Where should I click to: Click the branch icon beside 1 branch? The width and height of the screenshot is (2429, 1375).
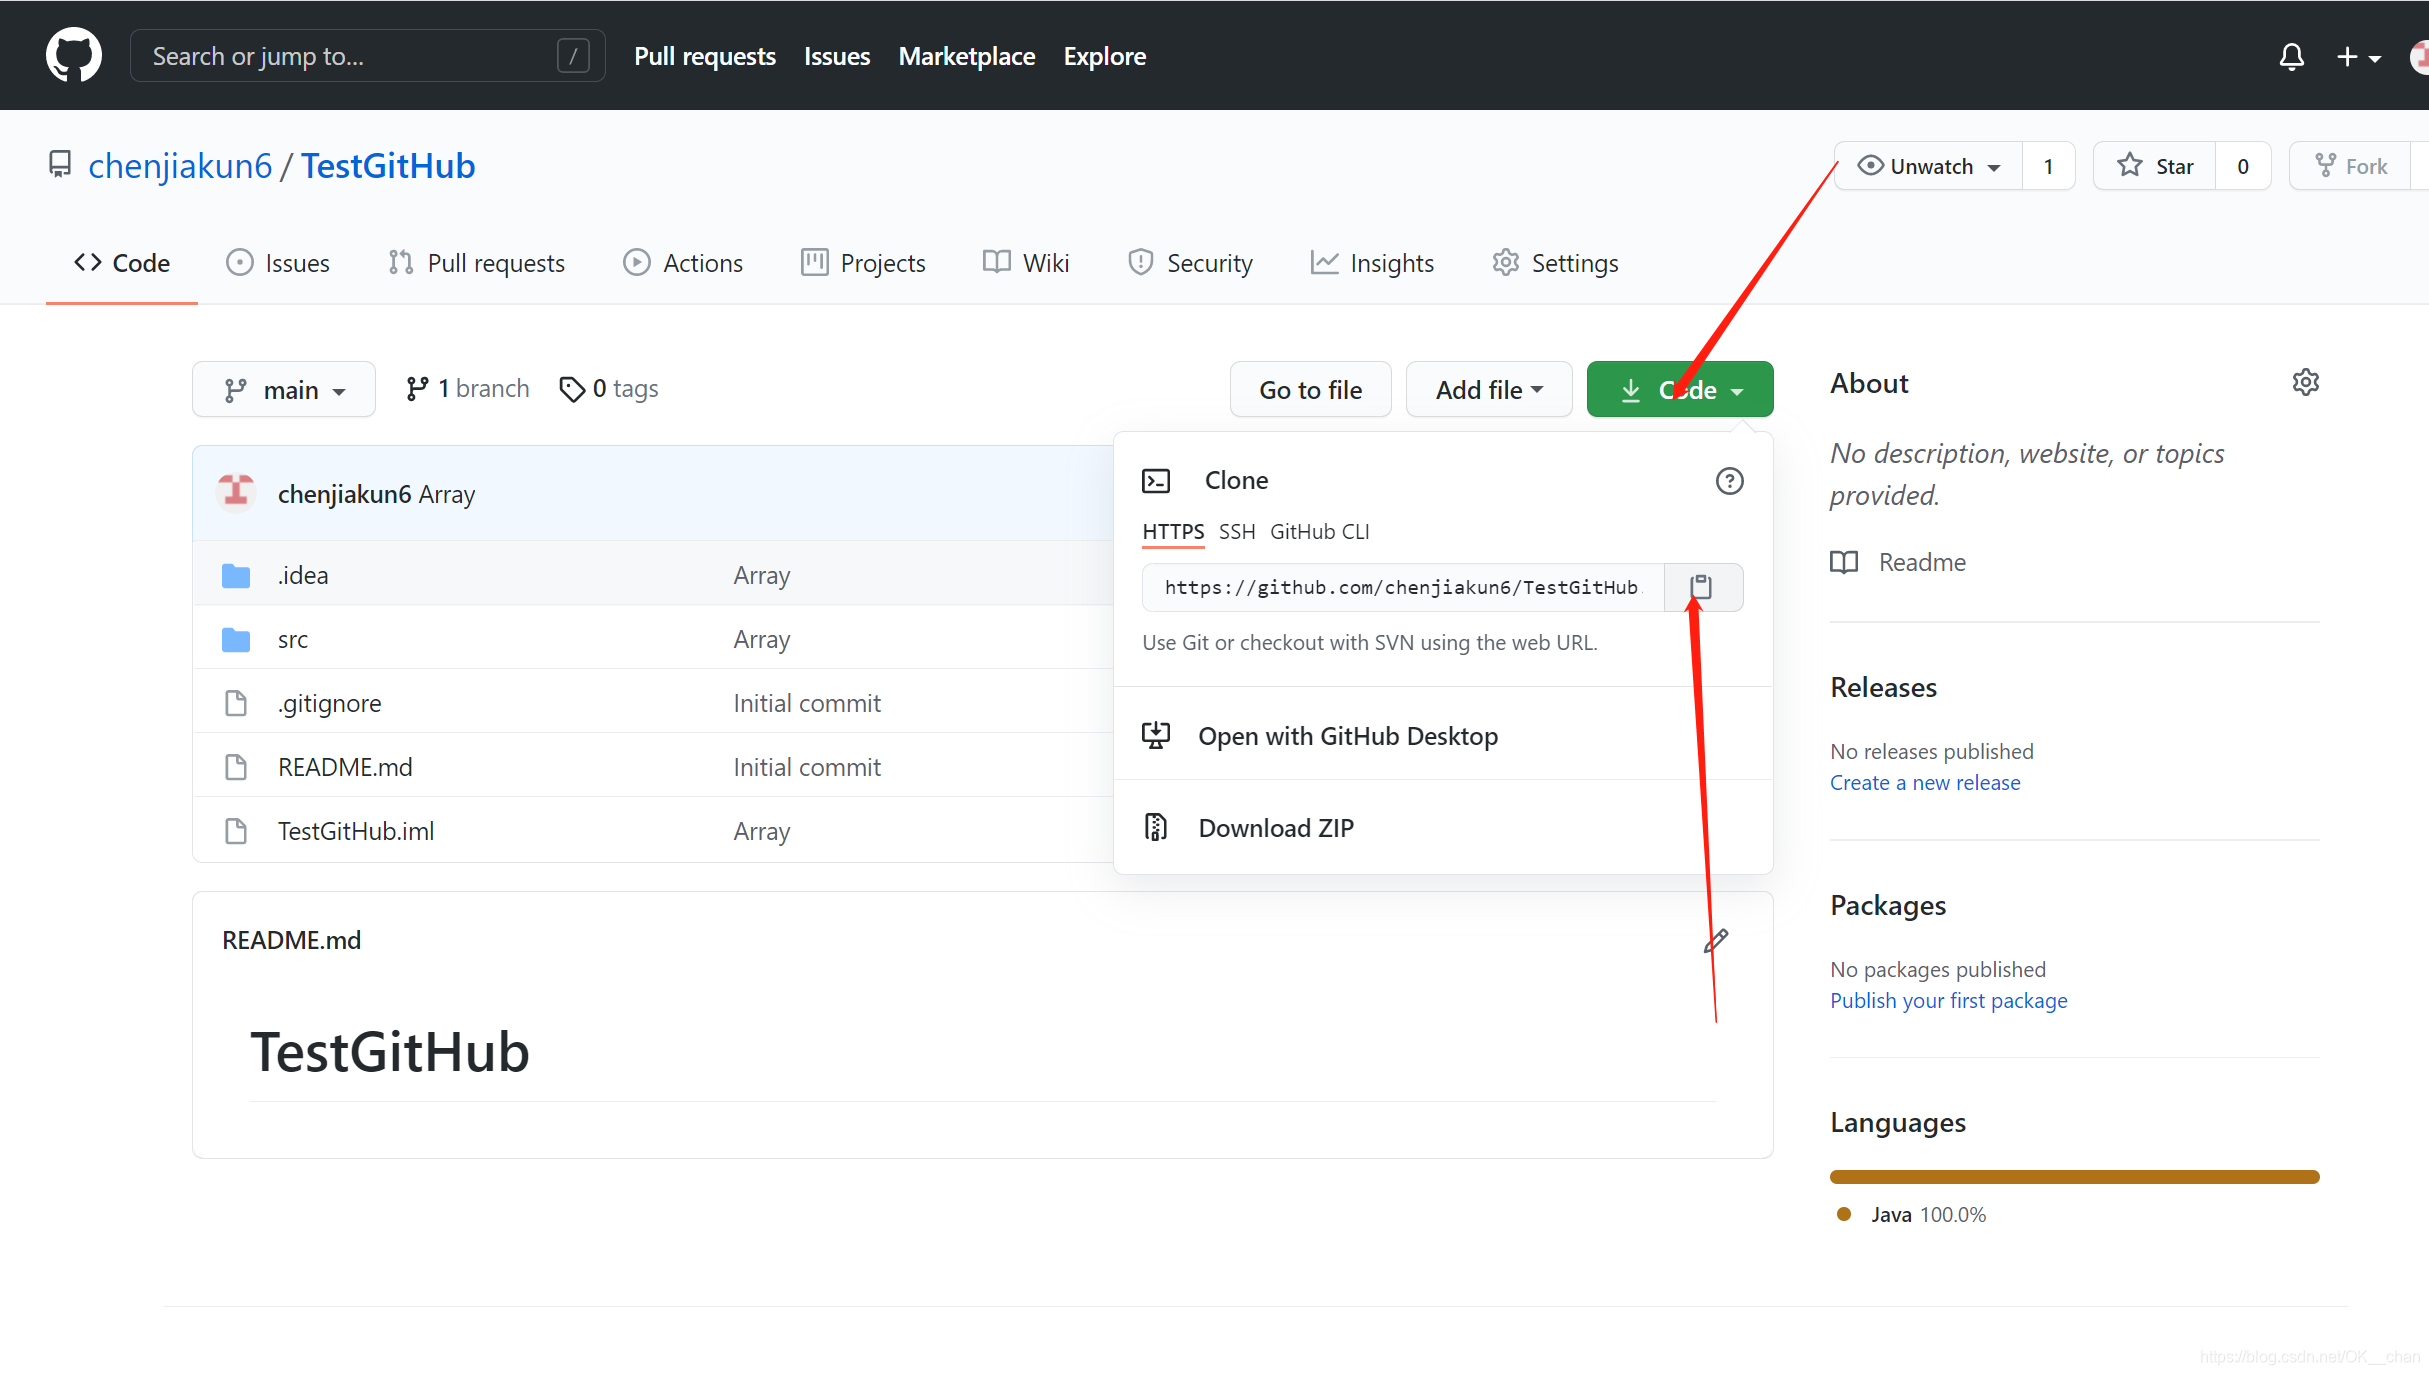(x=417, y=389)
